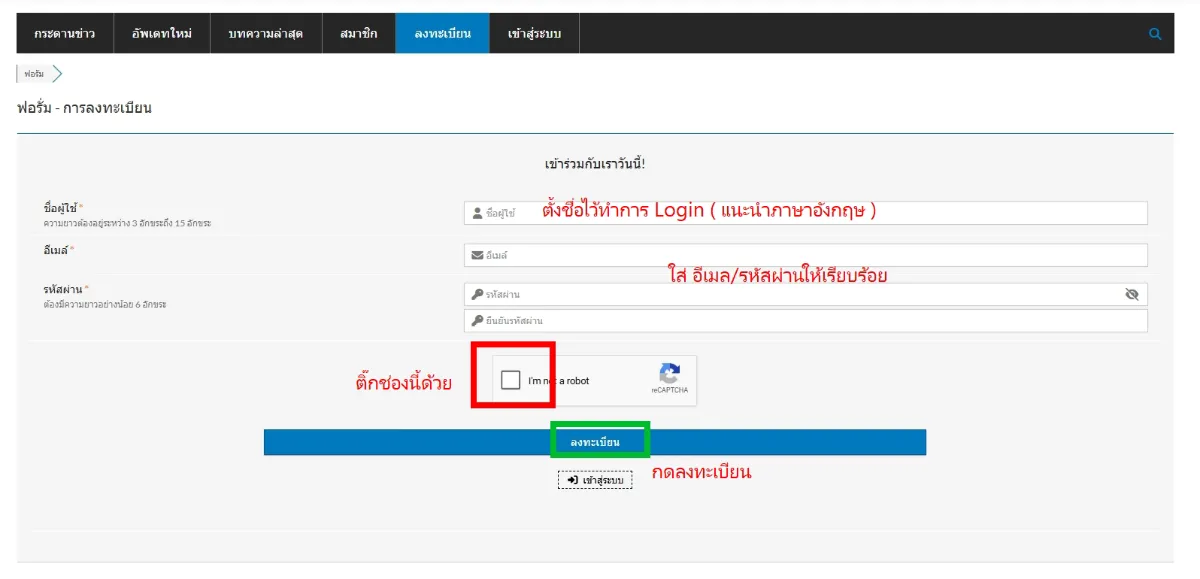Open the อัพเดทใหม่ navigation tab

click(x=161, y=34)
